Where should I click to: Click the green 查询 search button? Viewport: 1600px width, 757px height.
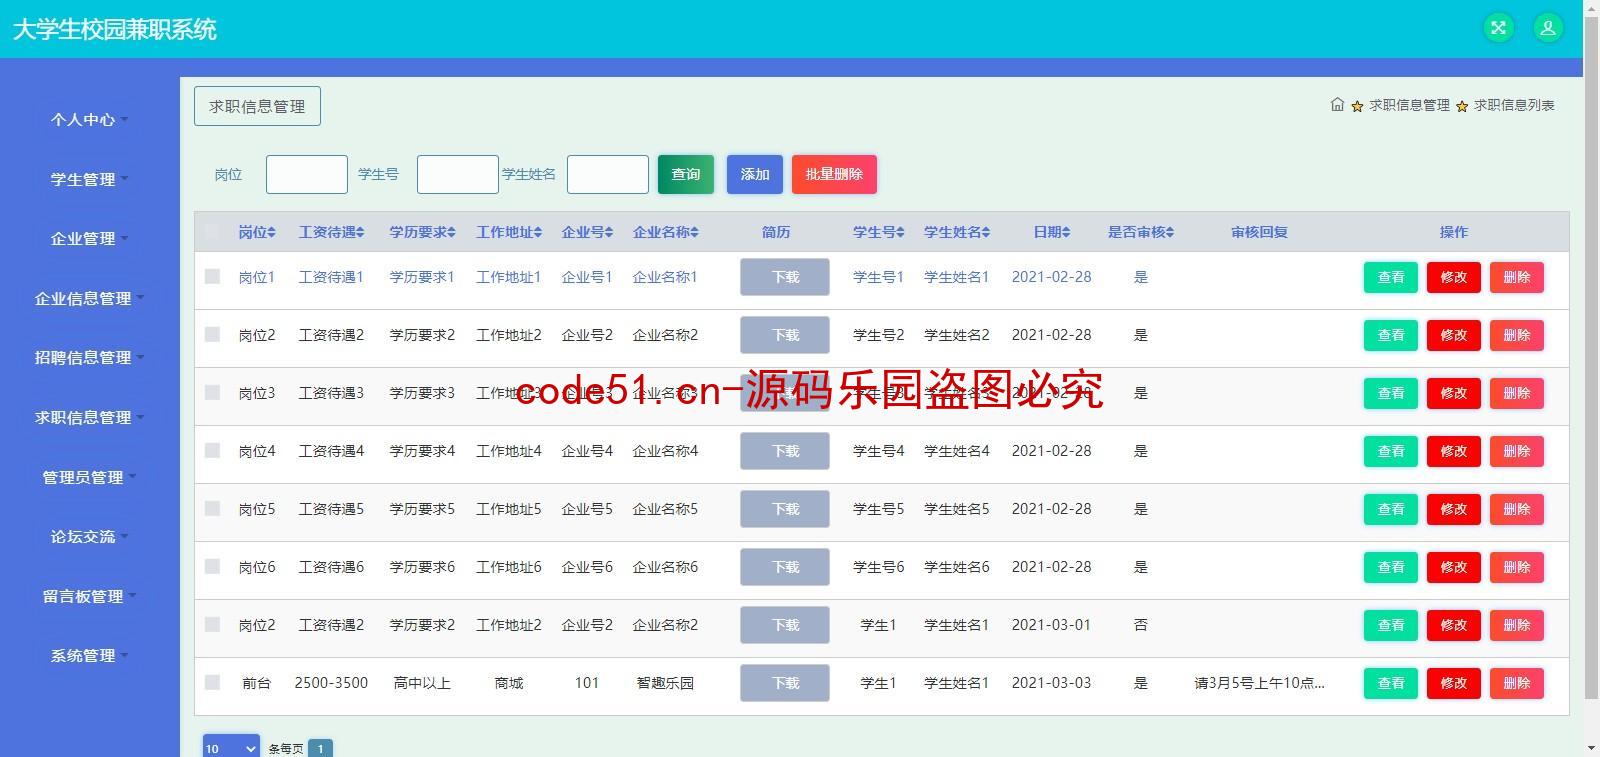[x=686, y=174]
